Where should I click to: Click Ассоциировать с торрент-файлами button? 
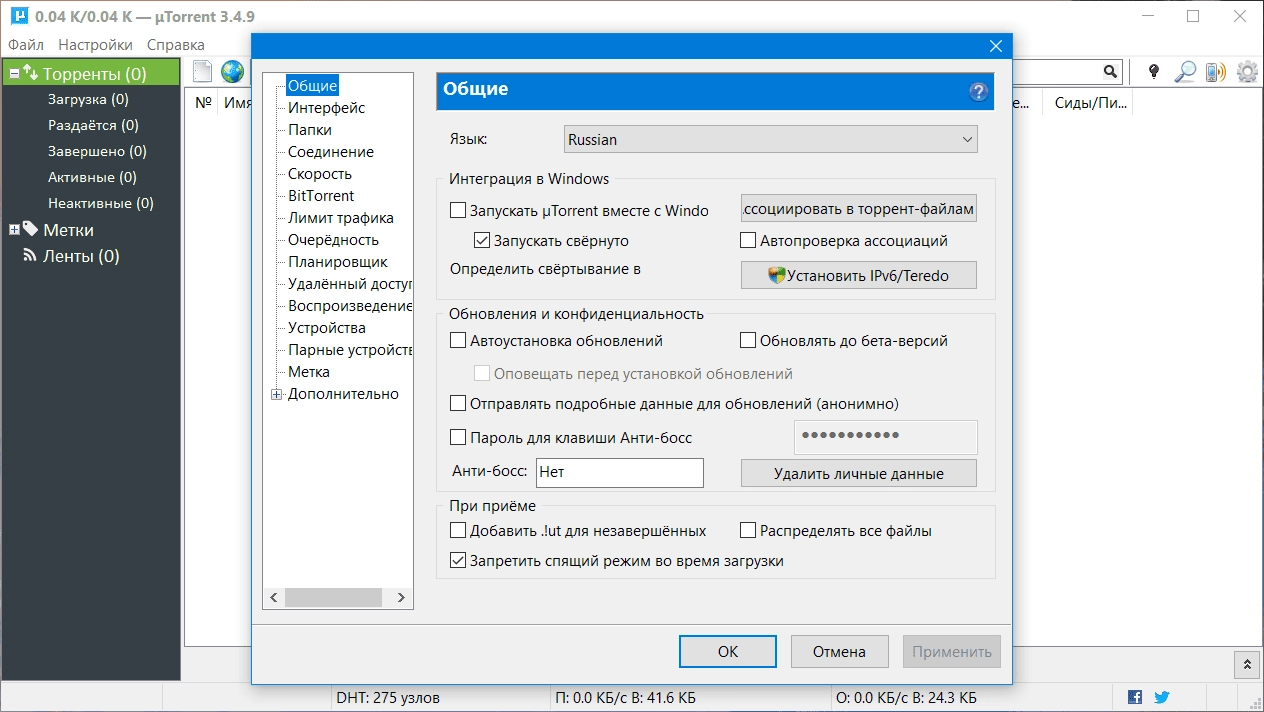point(859,209)
